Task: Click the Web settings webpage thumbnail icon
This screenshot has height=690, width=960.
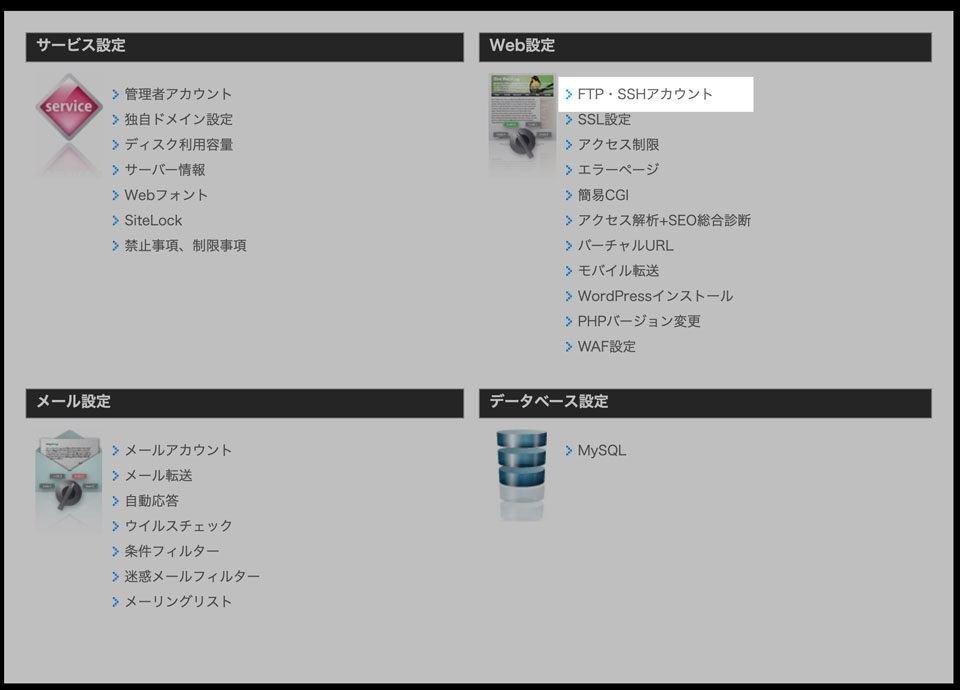Action: tap(522, 117)
